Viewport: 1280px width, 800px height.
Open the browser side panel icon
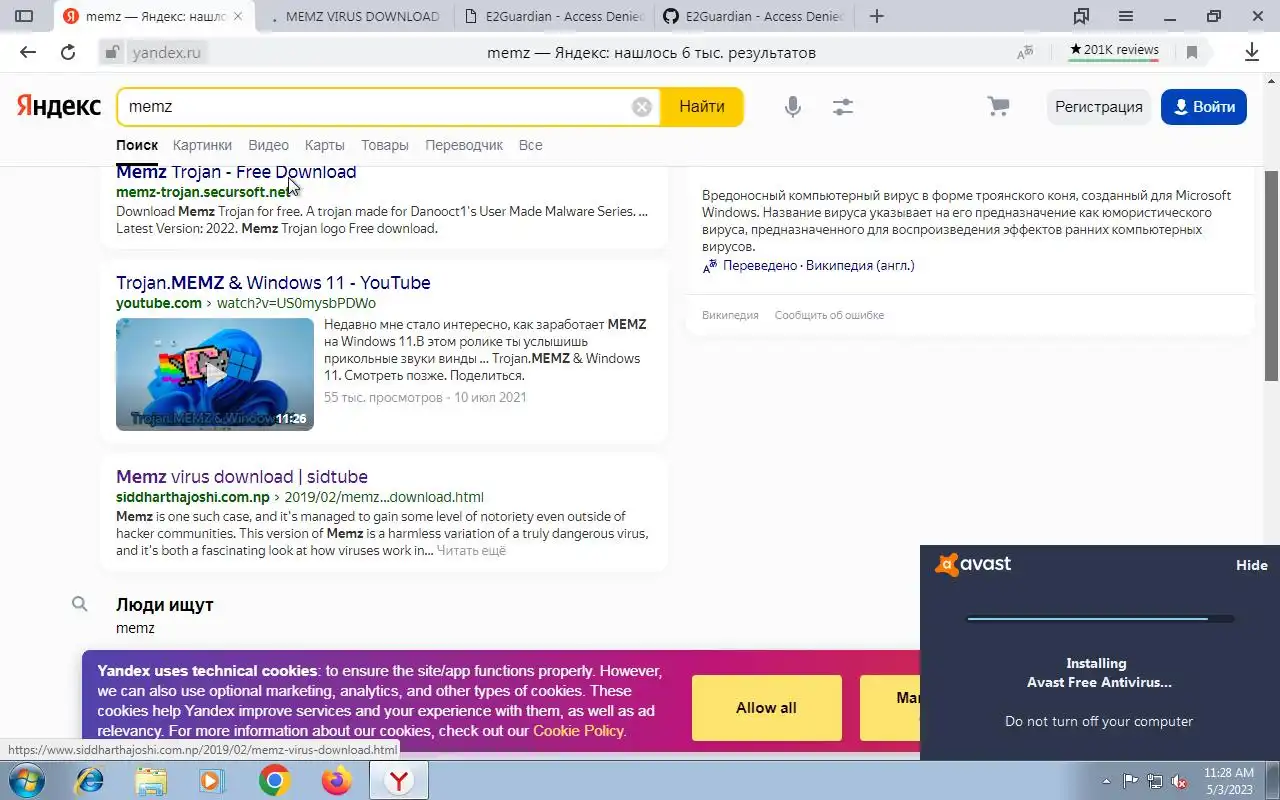pos(24,16)
